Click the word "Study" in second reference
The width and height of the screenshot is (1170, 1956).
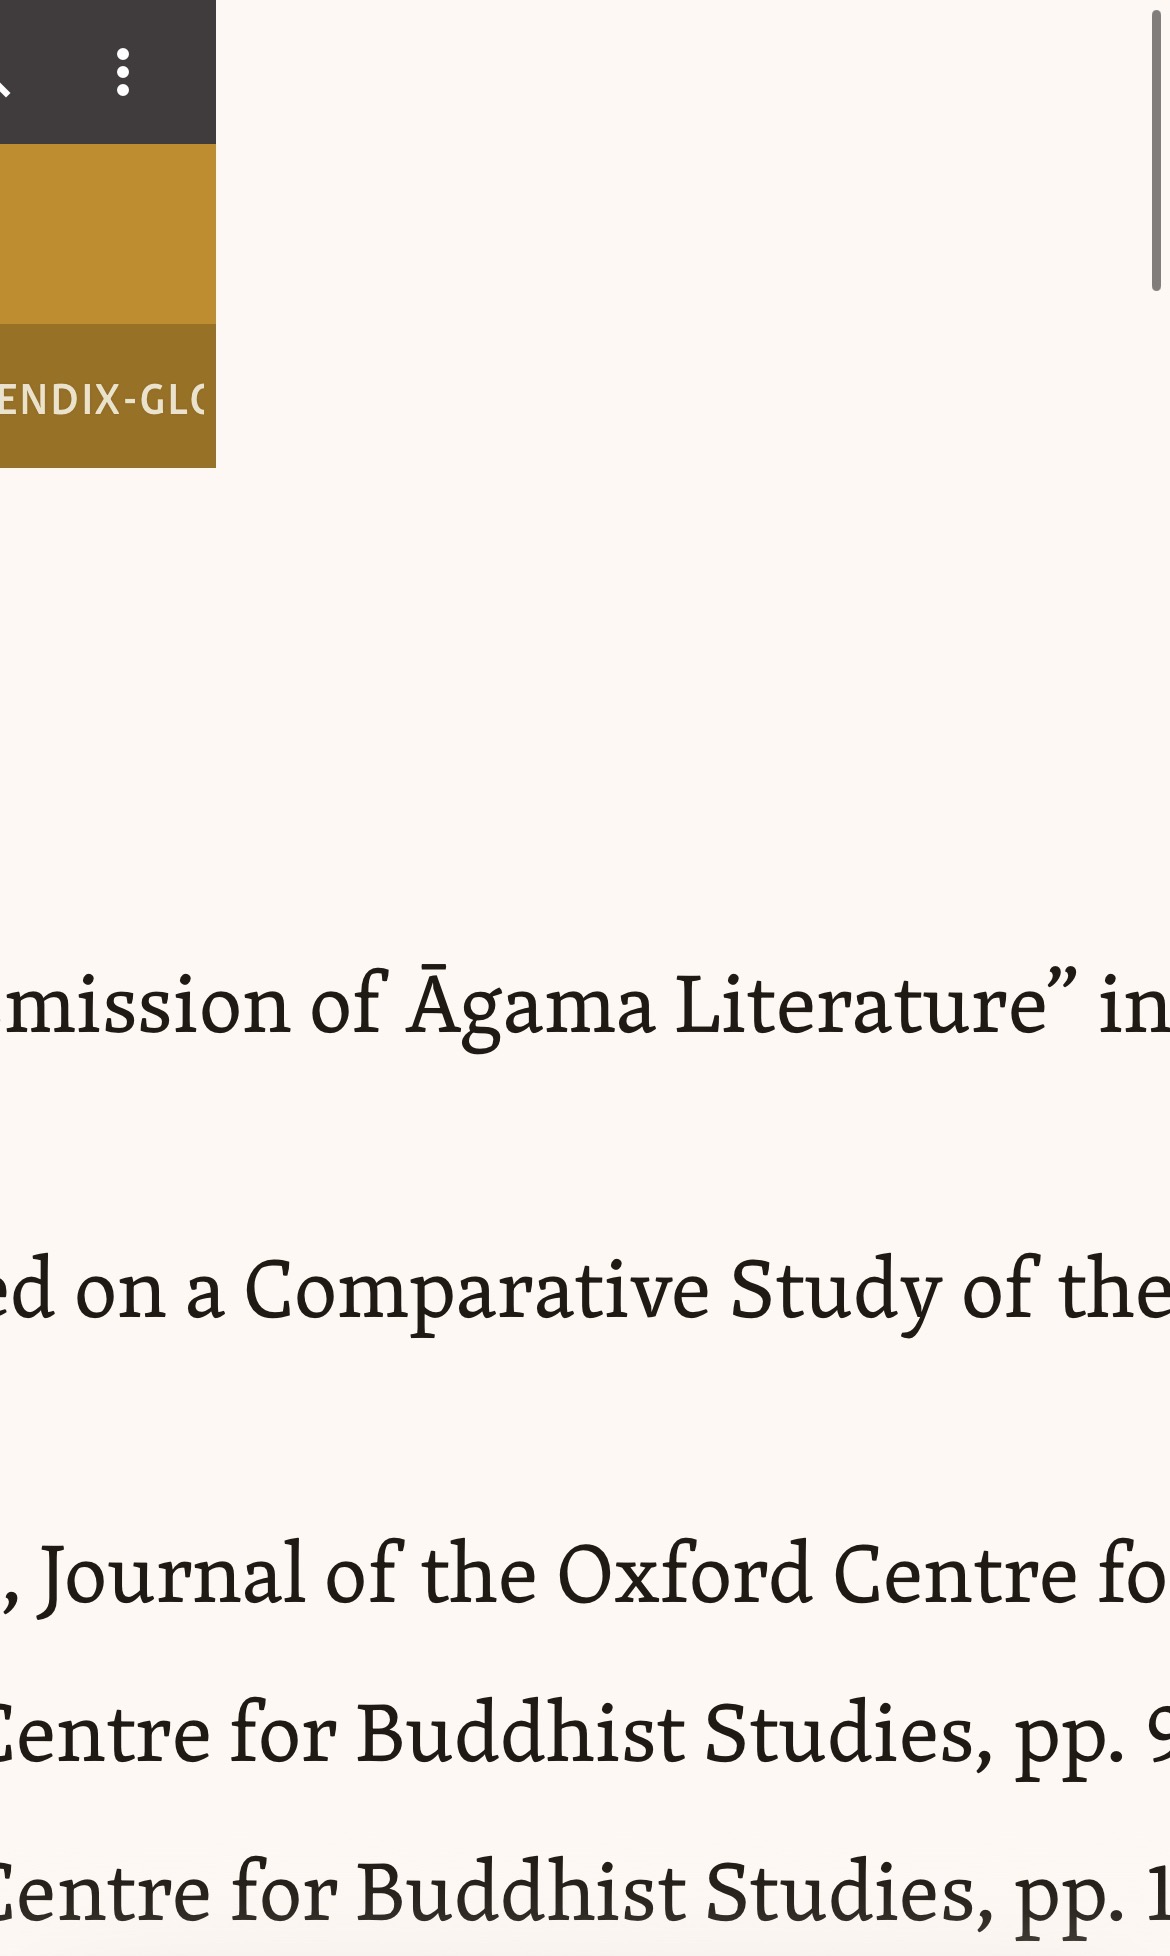[x=835, y=1290]
